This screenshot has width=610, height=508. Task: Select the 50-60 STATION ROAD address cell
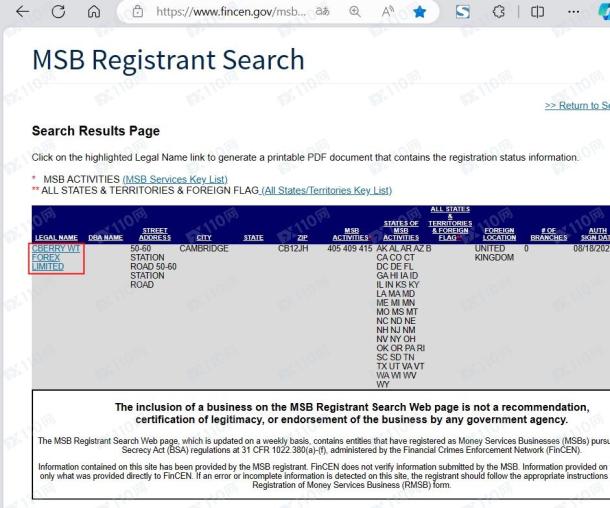tap(153, 266)
